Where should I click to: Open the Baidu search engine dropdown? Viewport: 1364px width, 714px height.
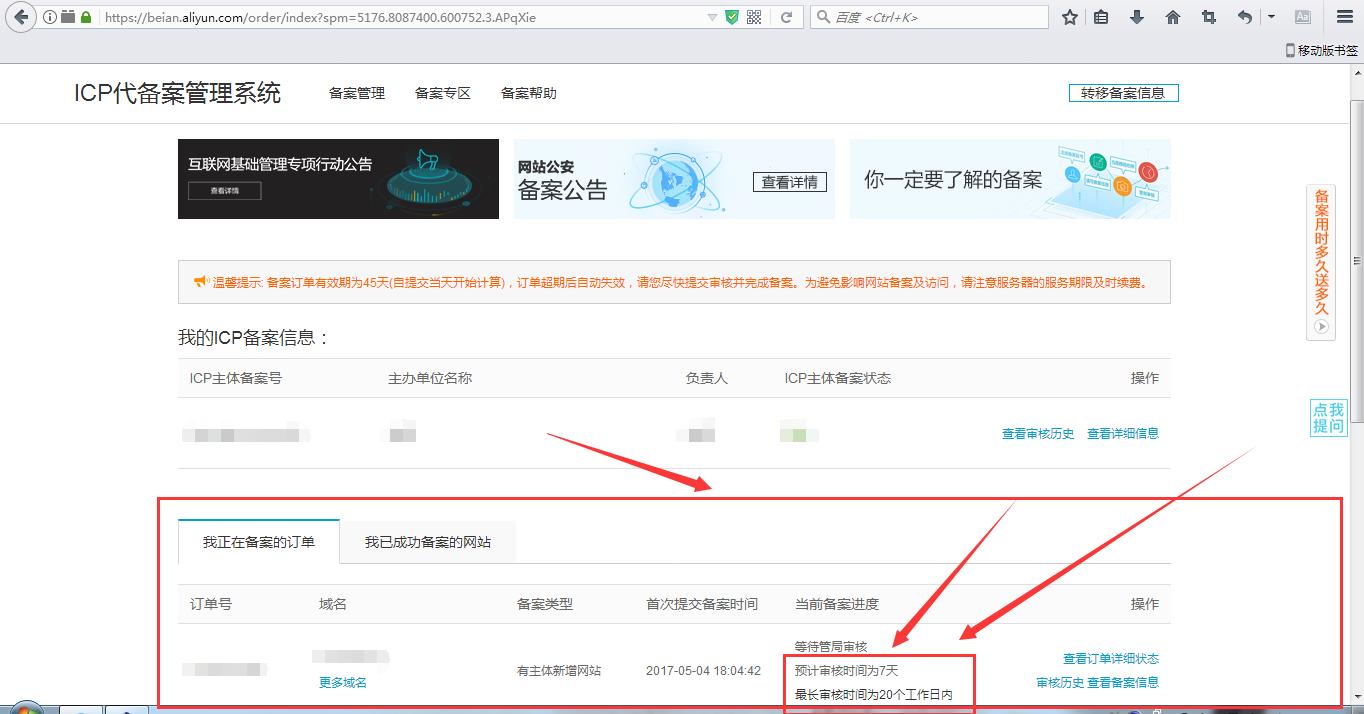(824, 16)
